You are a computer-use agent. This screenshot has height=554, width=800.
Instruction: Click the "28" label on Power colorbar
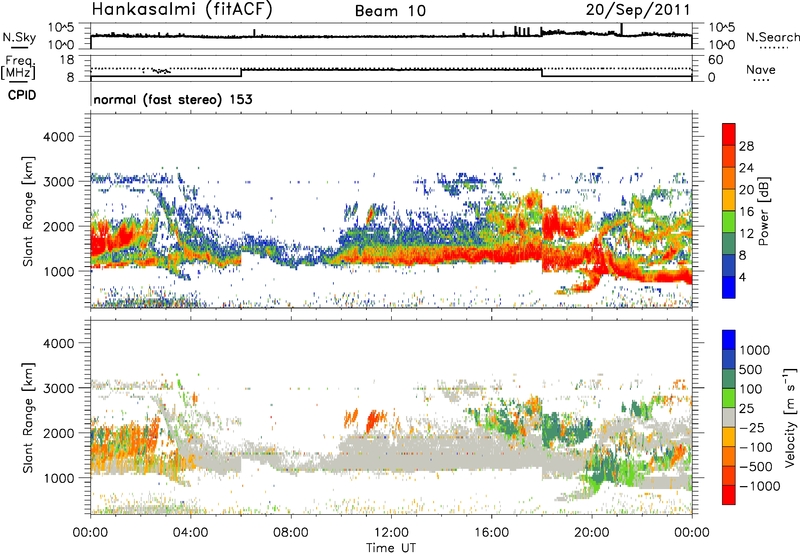point(746,146)
